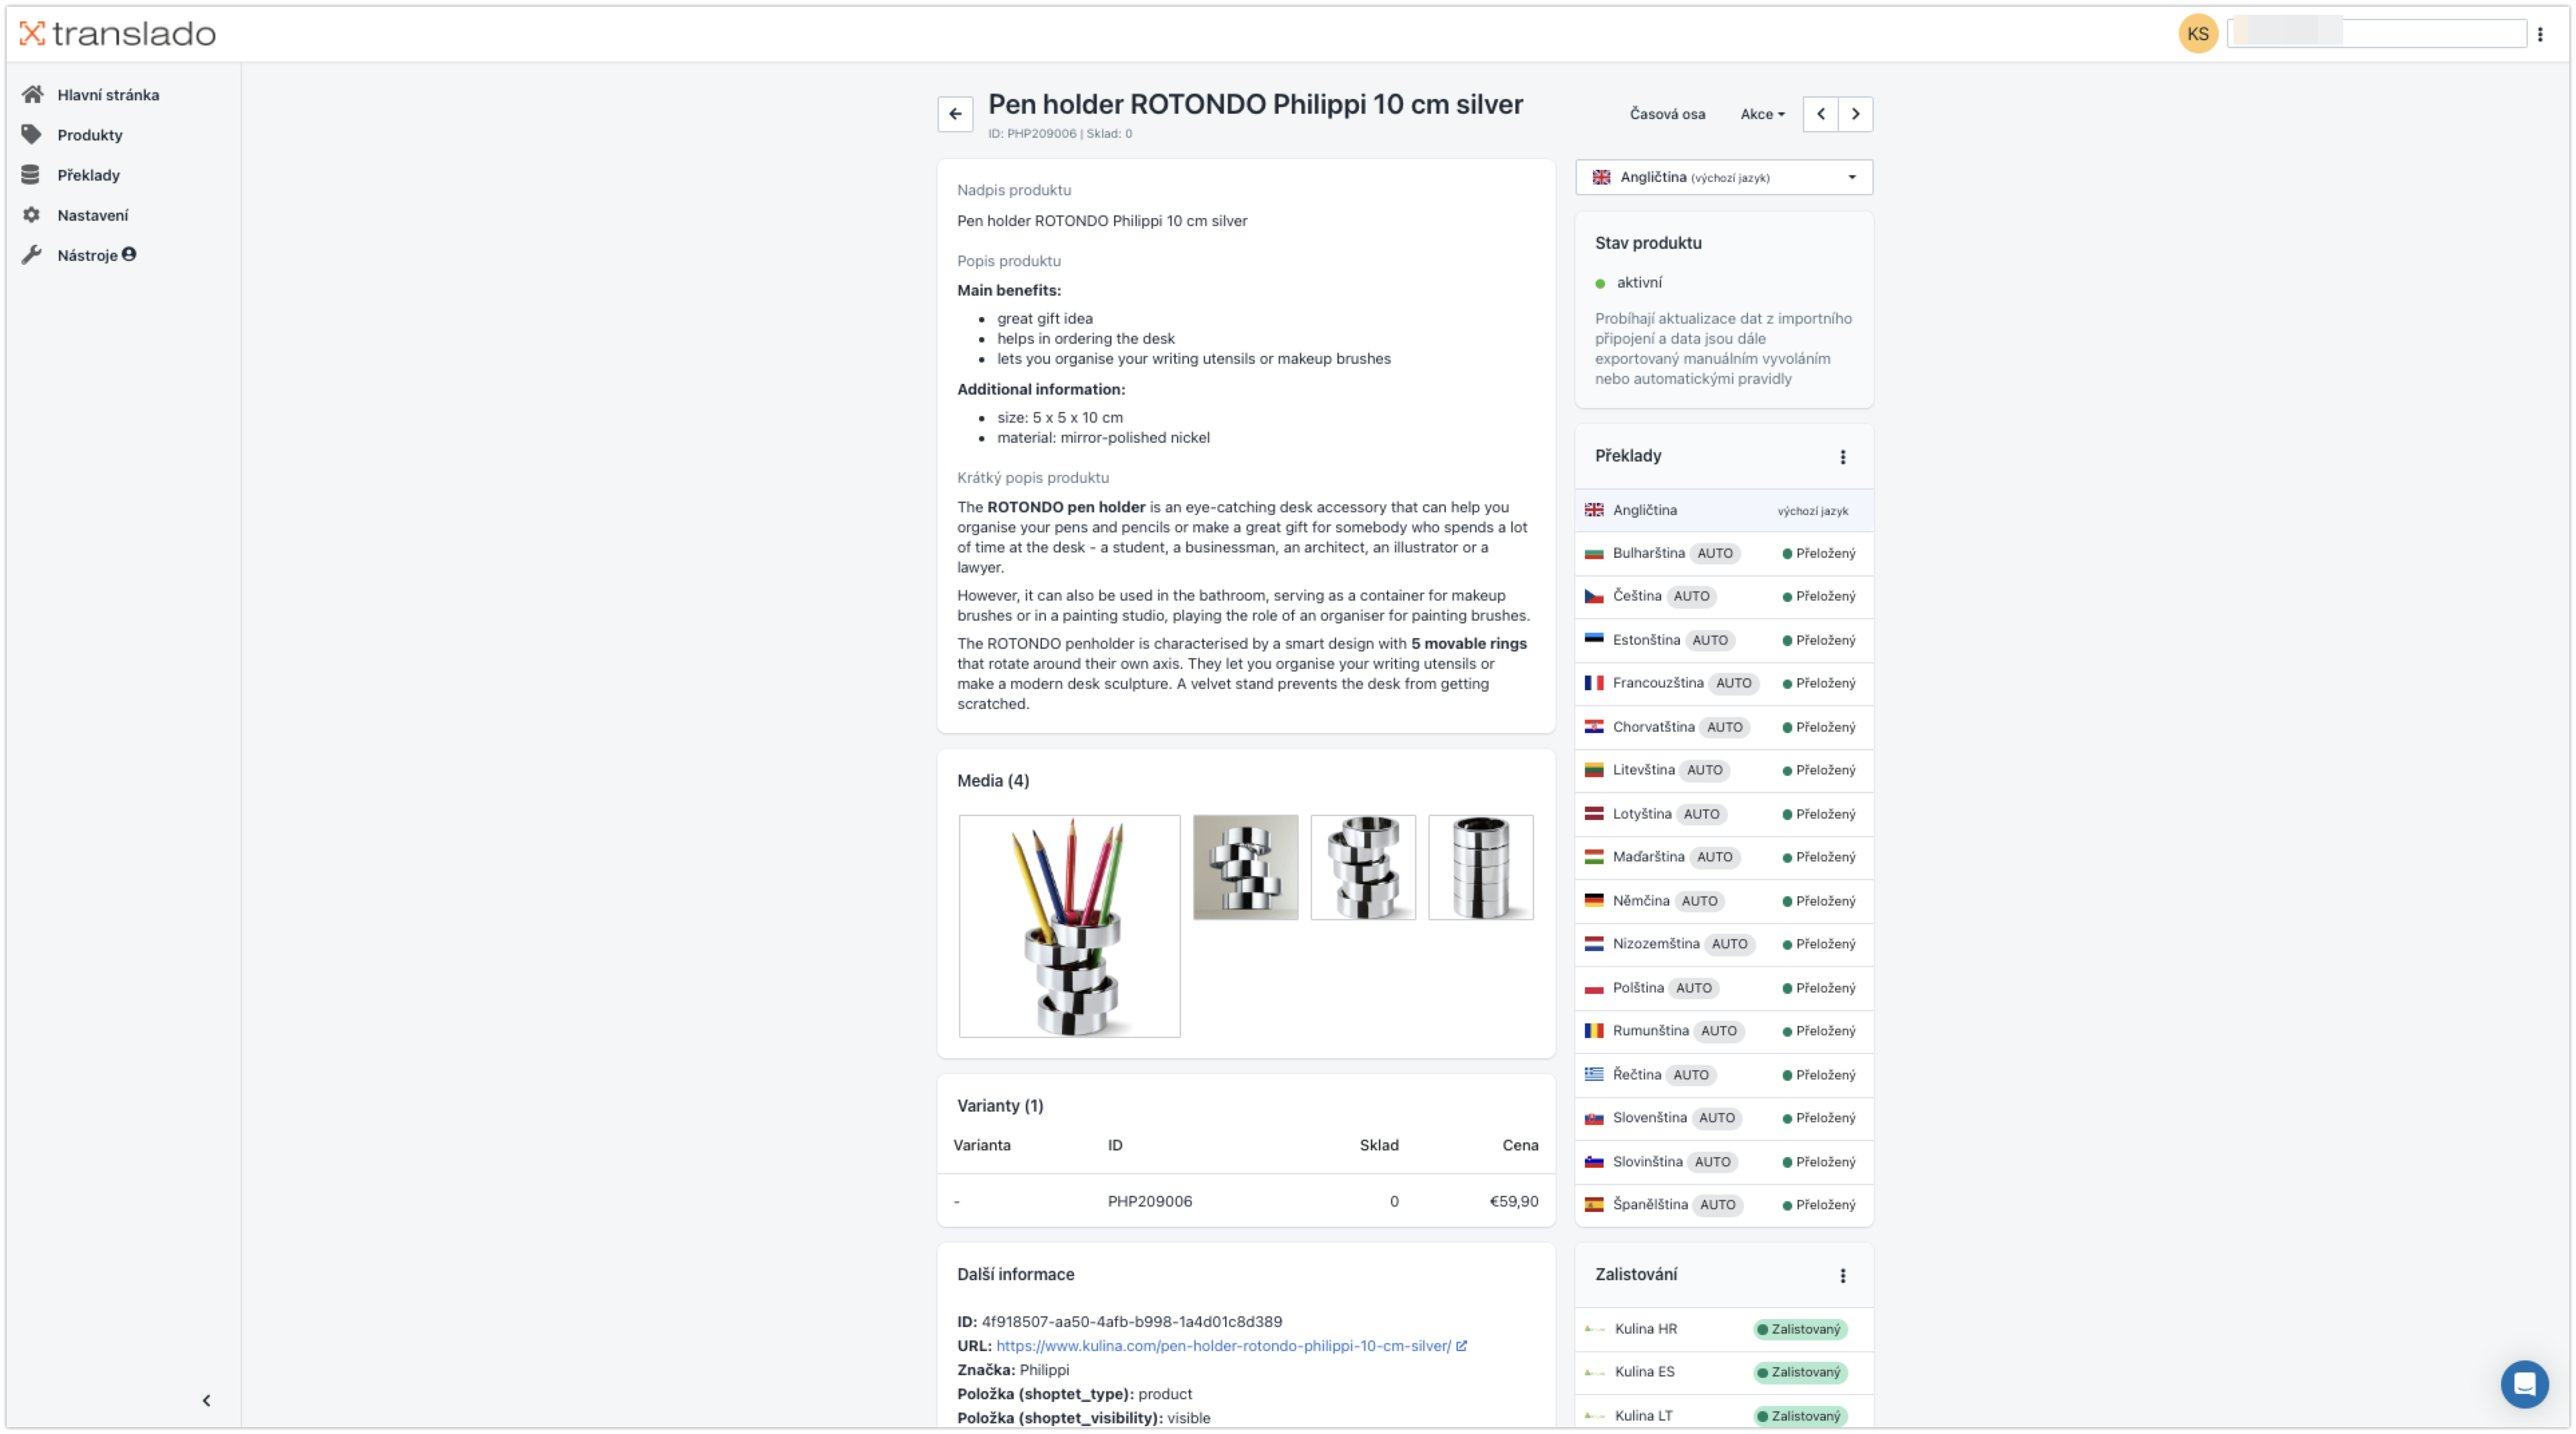Click the translado logo
The width and height of the screenshot is (2576, 1434).
(117, 34)
